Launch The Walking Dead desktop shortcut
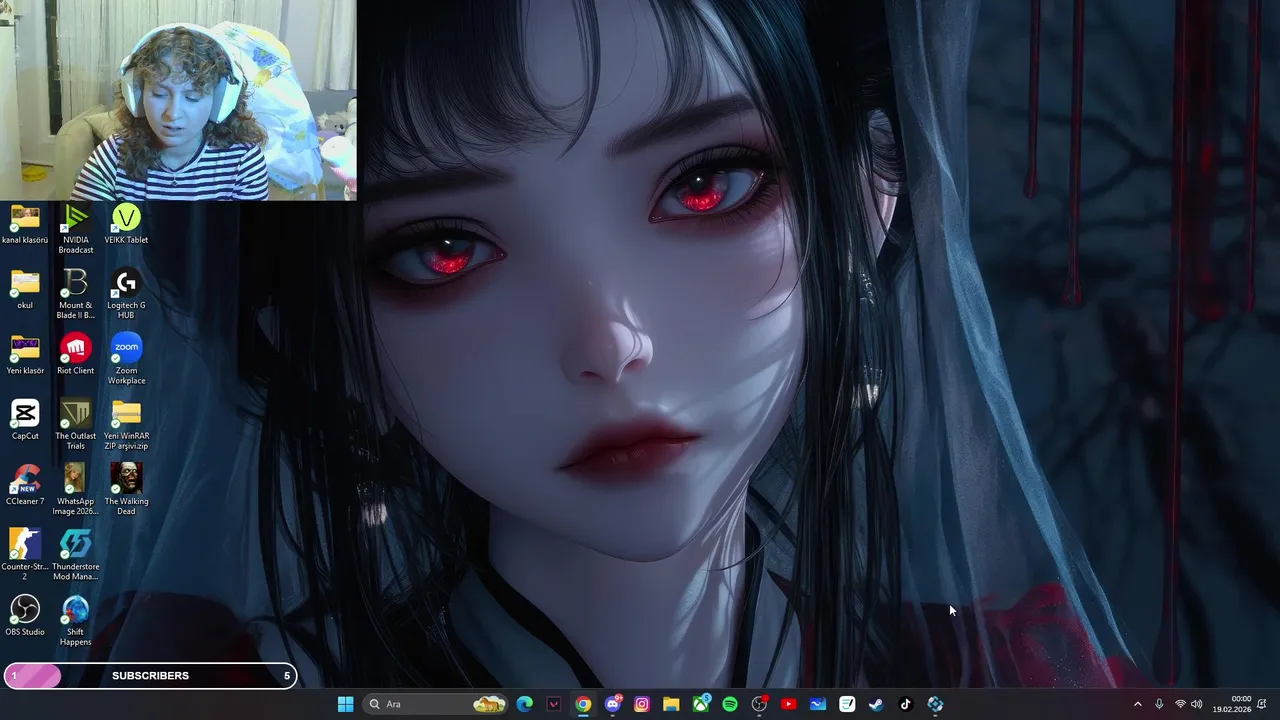The width and height of the screenshot is (1280, 720). pyautogui.click(x=126, y=489)
